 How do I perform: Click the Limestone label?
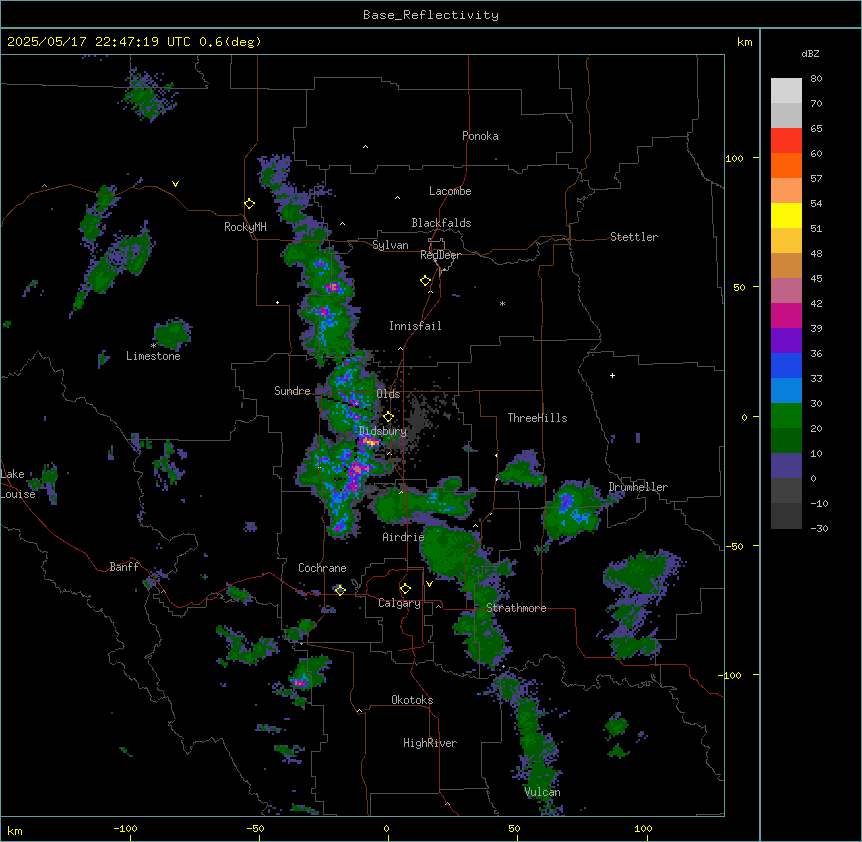point(153,356)
